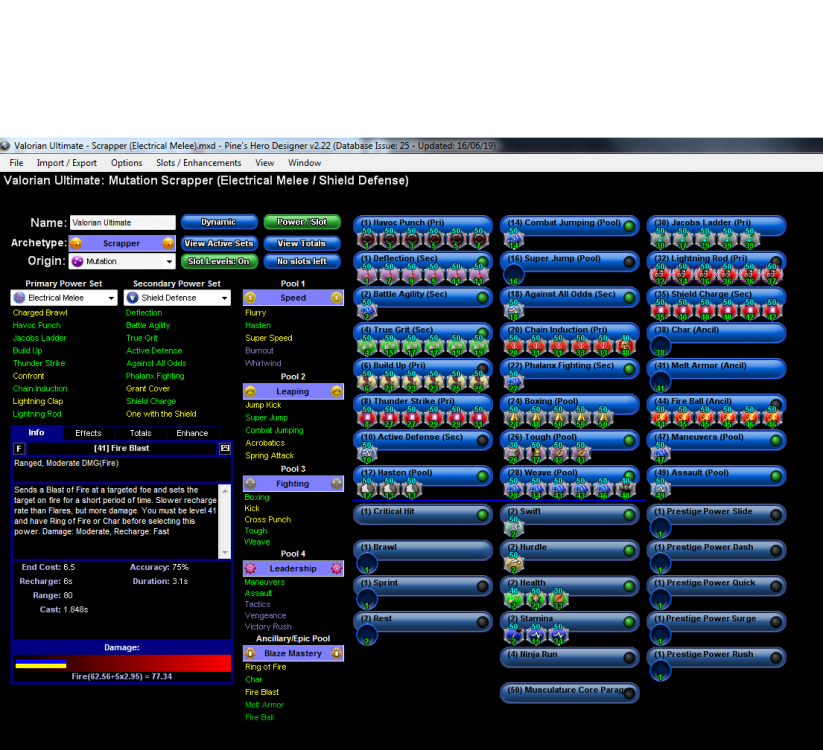The height and width of the screenshot is (750, 823).
Task: Click the left icon on Blaze Mastery header
Action: point(250,653)
